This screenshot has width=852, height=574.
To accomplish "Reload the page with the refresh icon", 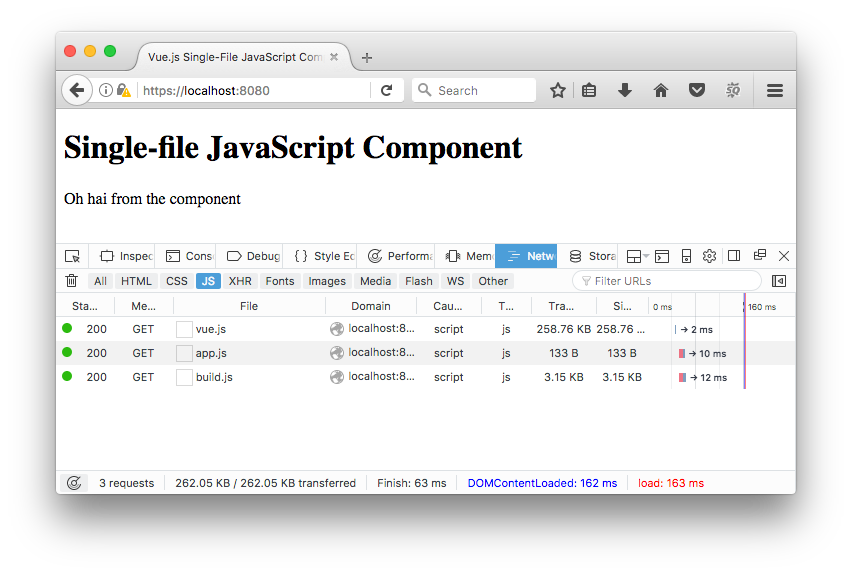I will click(x=386, y=90).
